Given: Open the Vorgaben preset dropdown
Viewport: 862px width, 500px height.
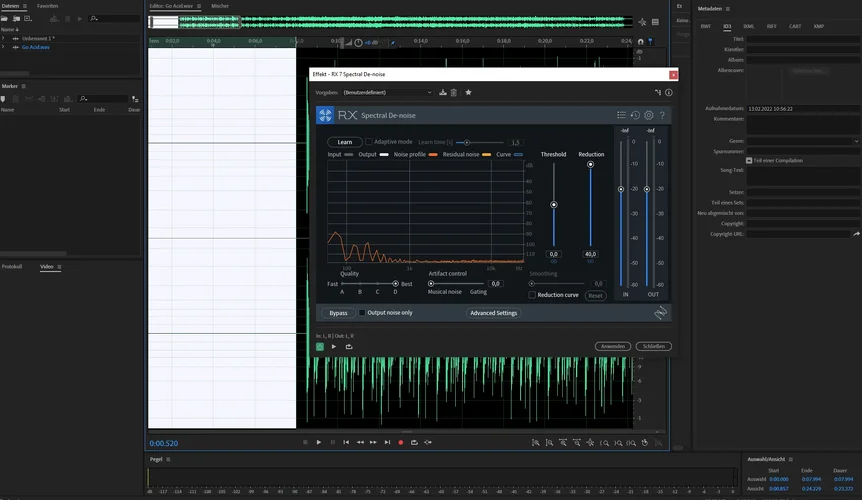Looking at the screenshot, I should [387, 92].
